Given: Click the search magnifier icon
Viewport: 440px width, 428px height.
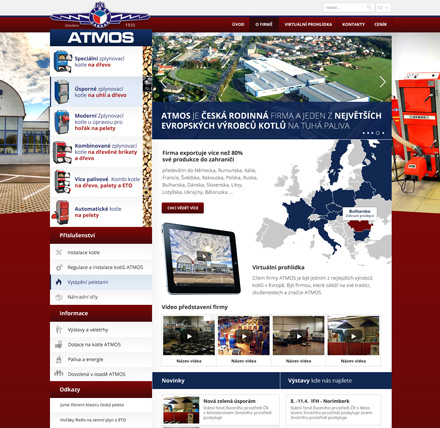Looking at the screenshot, I should (369, 7).
